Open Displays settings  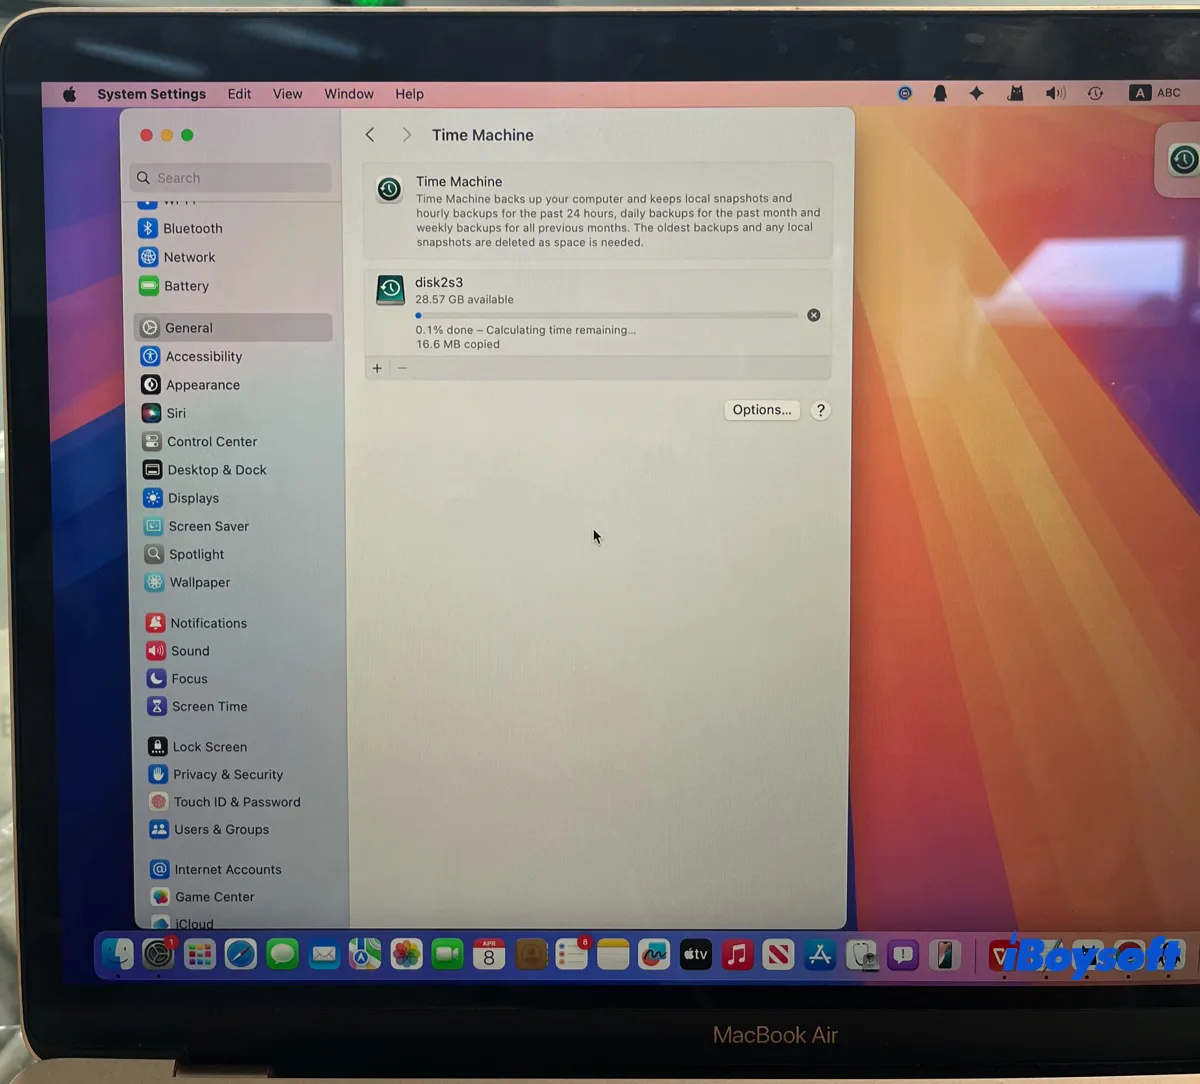[194, 498]
